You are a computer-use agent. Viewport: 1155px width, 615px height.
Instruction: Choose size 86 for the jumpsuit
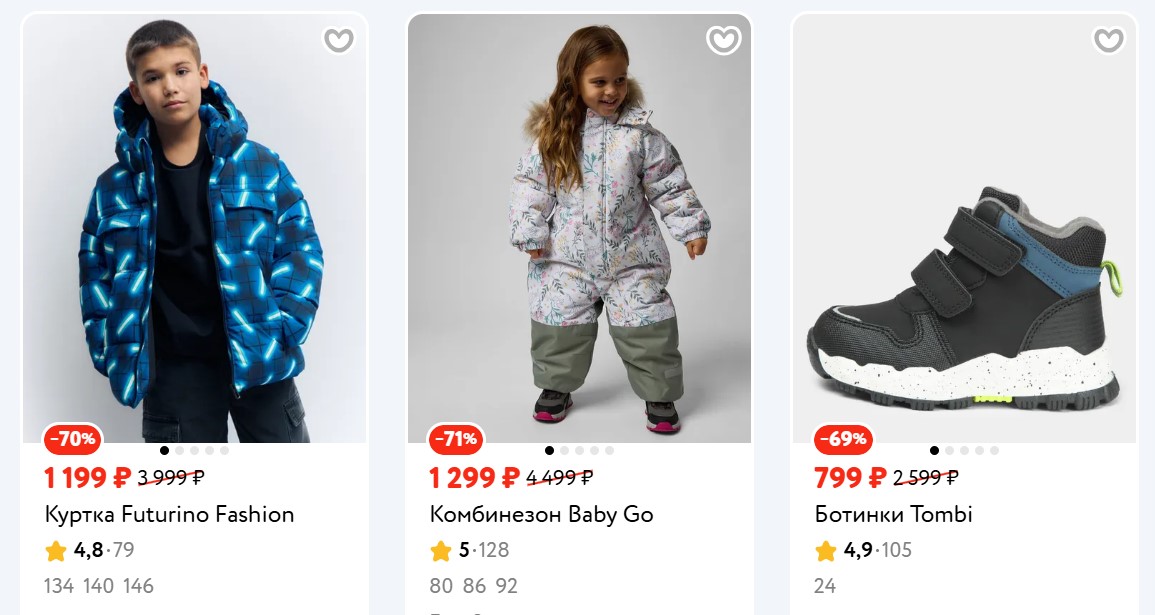(x=474, y=586)
